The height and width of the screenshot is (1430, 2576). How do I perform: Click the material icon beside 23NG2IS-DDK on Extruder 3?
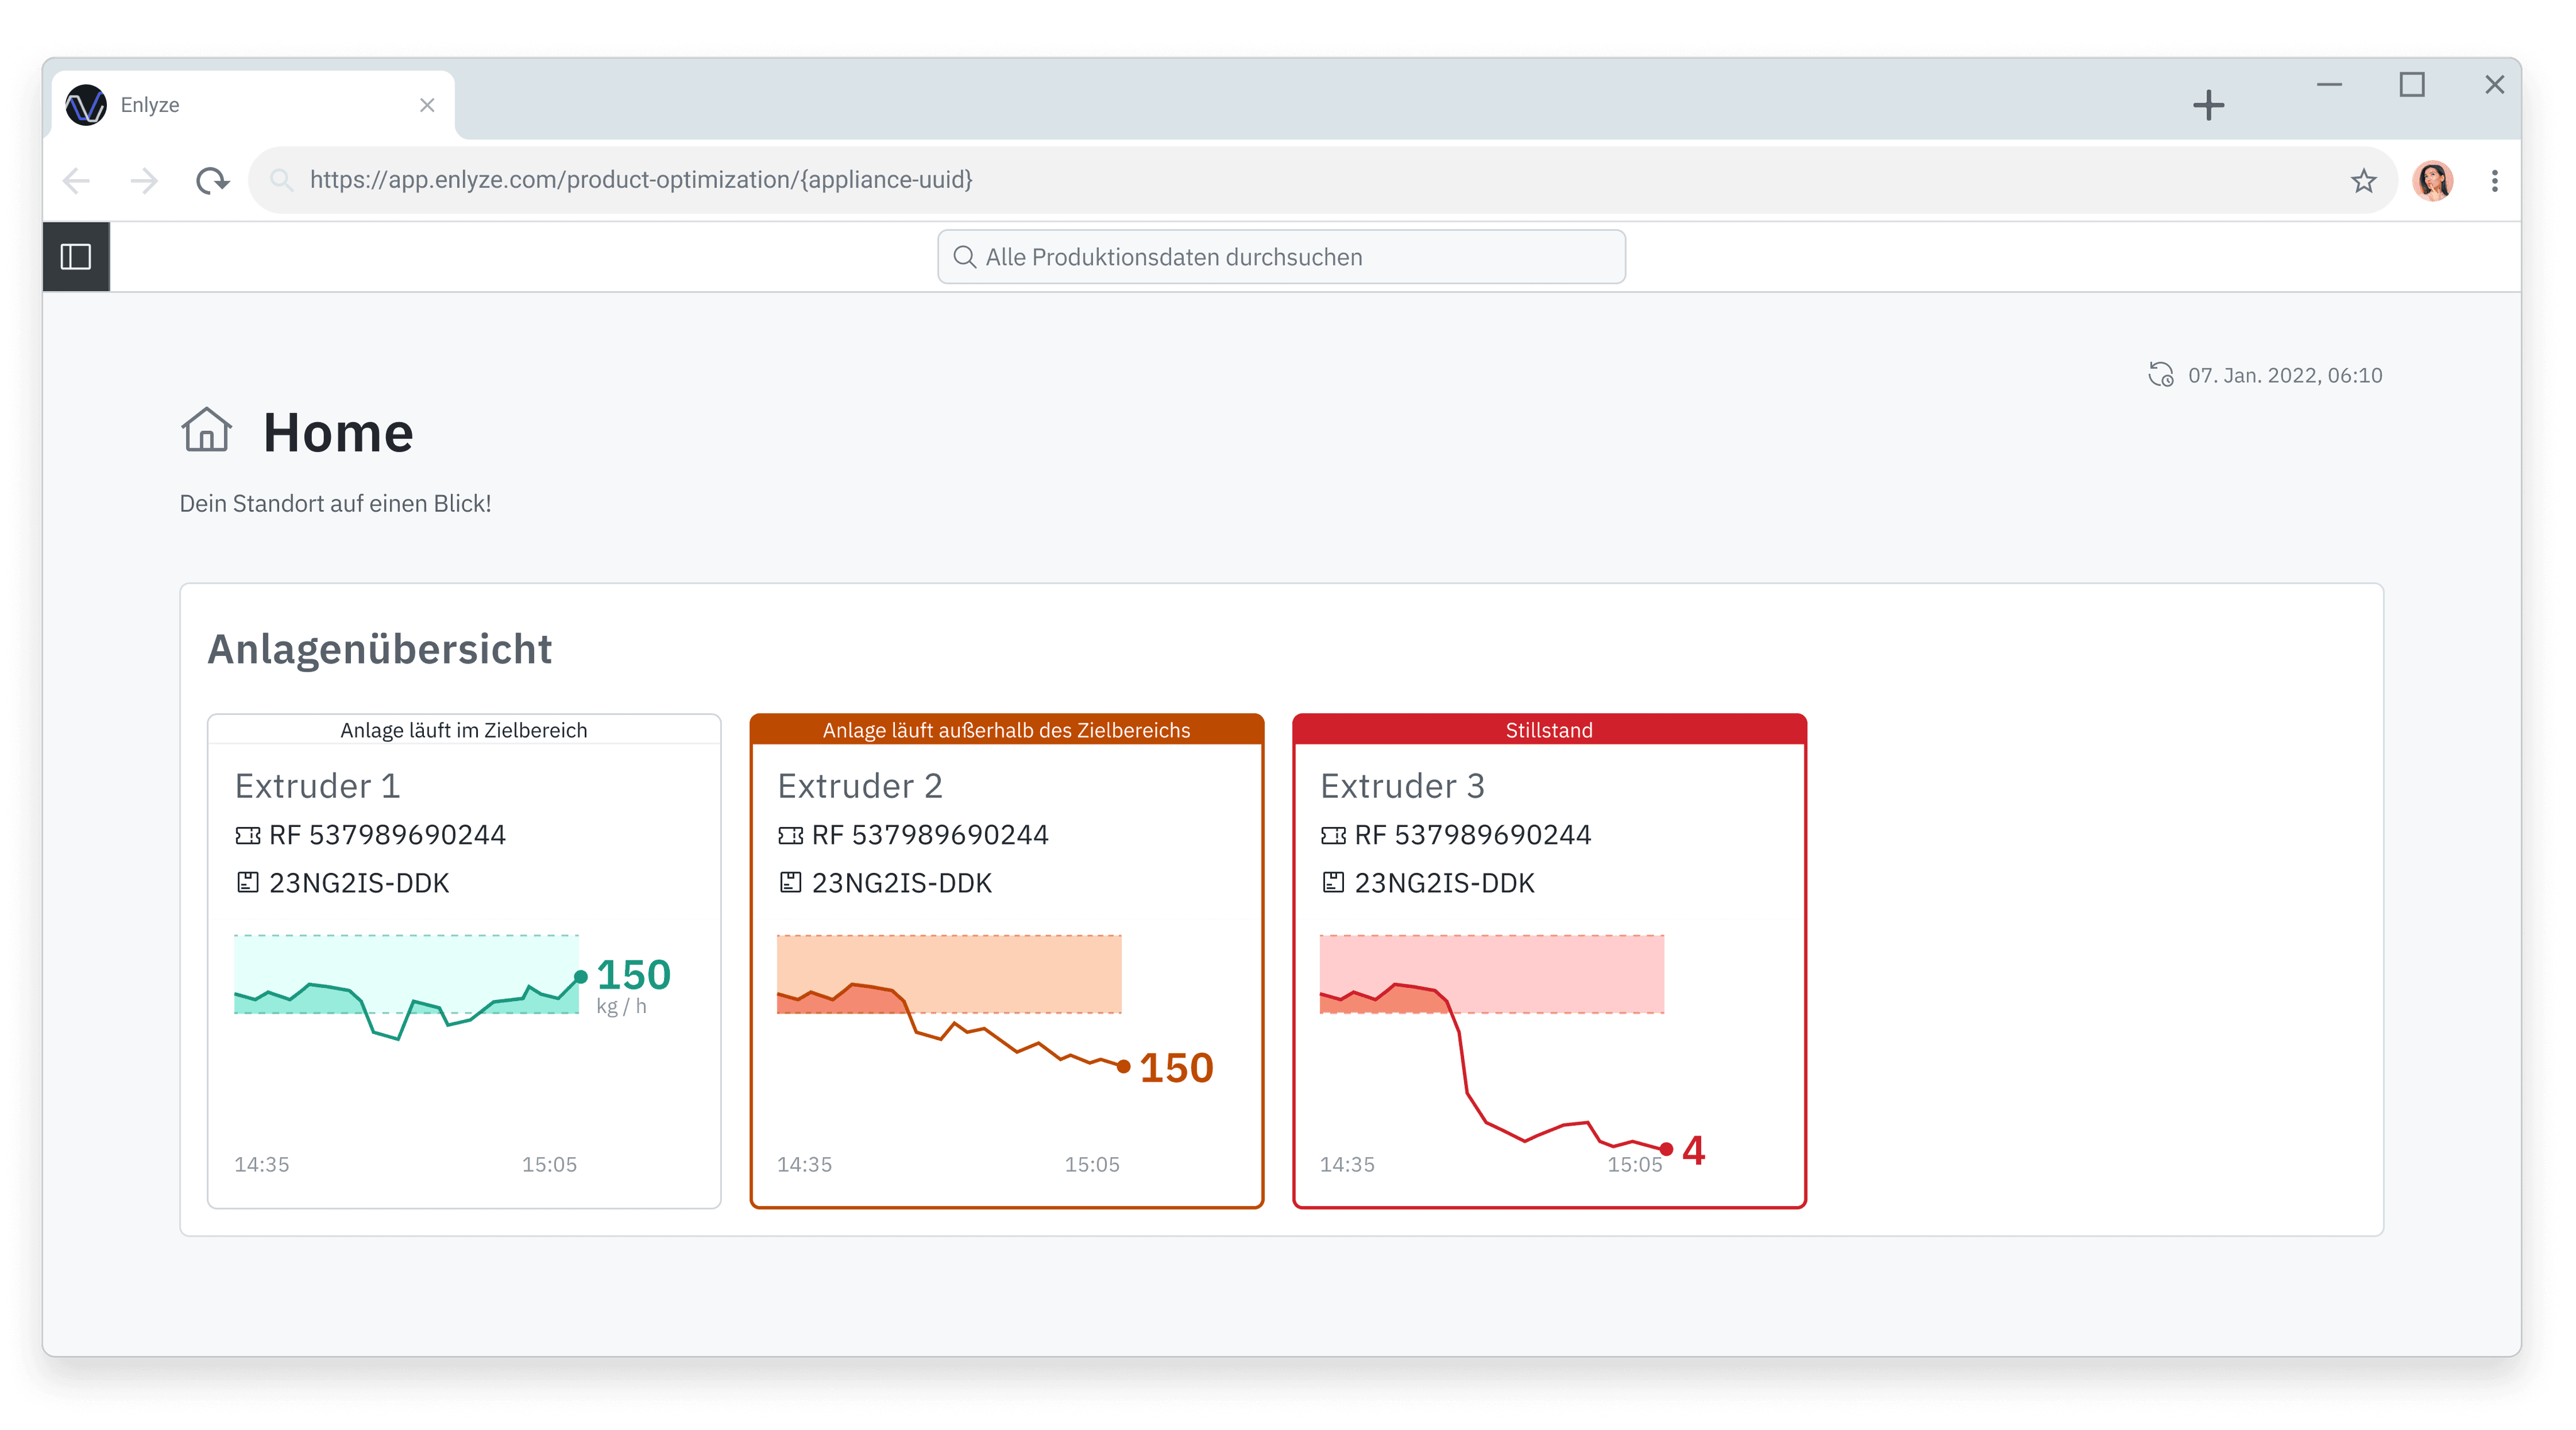pyautogui.click(x=1333, y=882)
